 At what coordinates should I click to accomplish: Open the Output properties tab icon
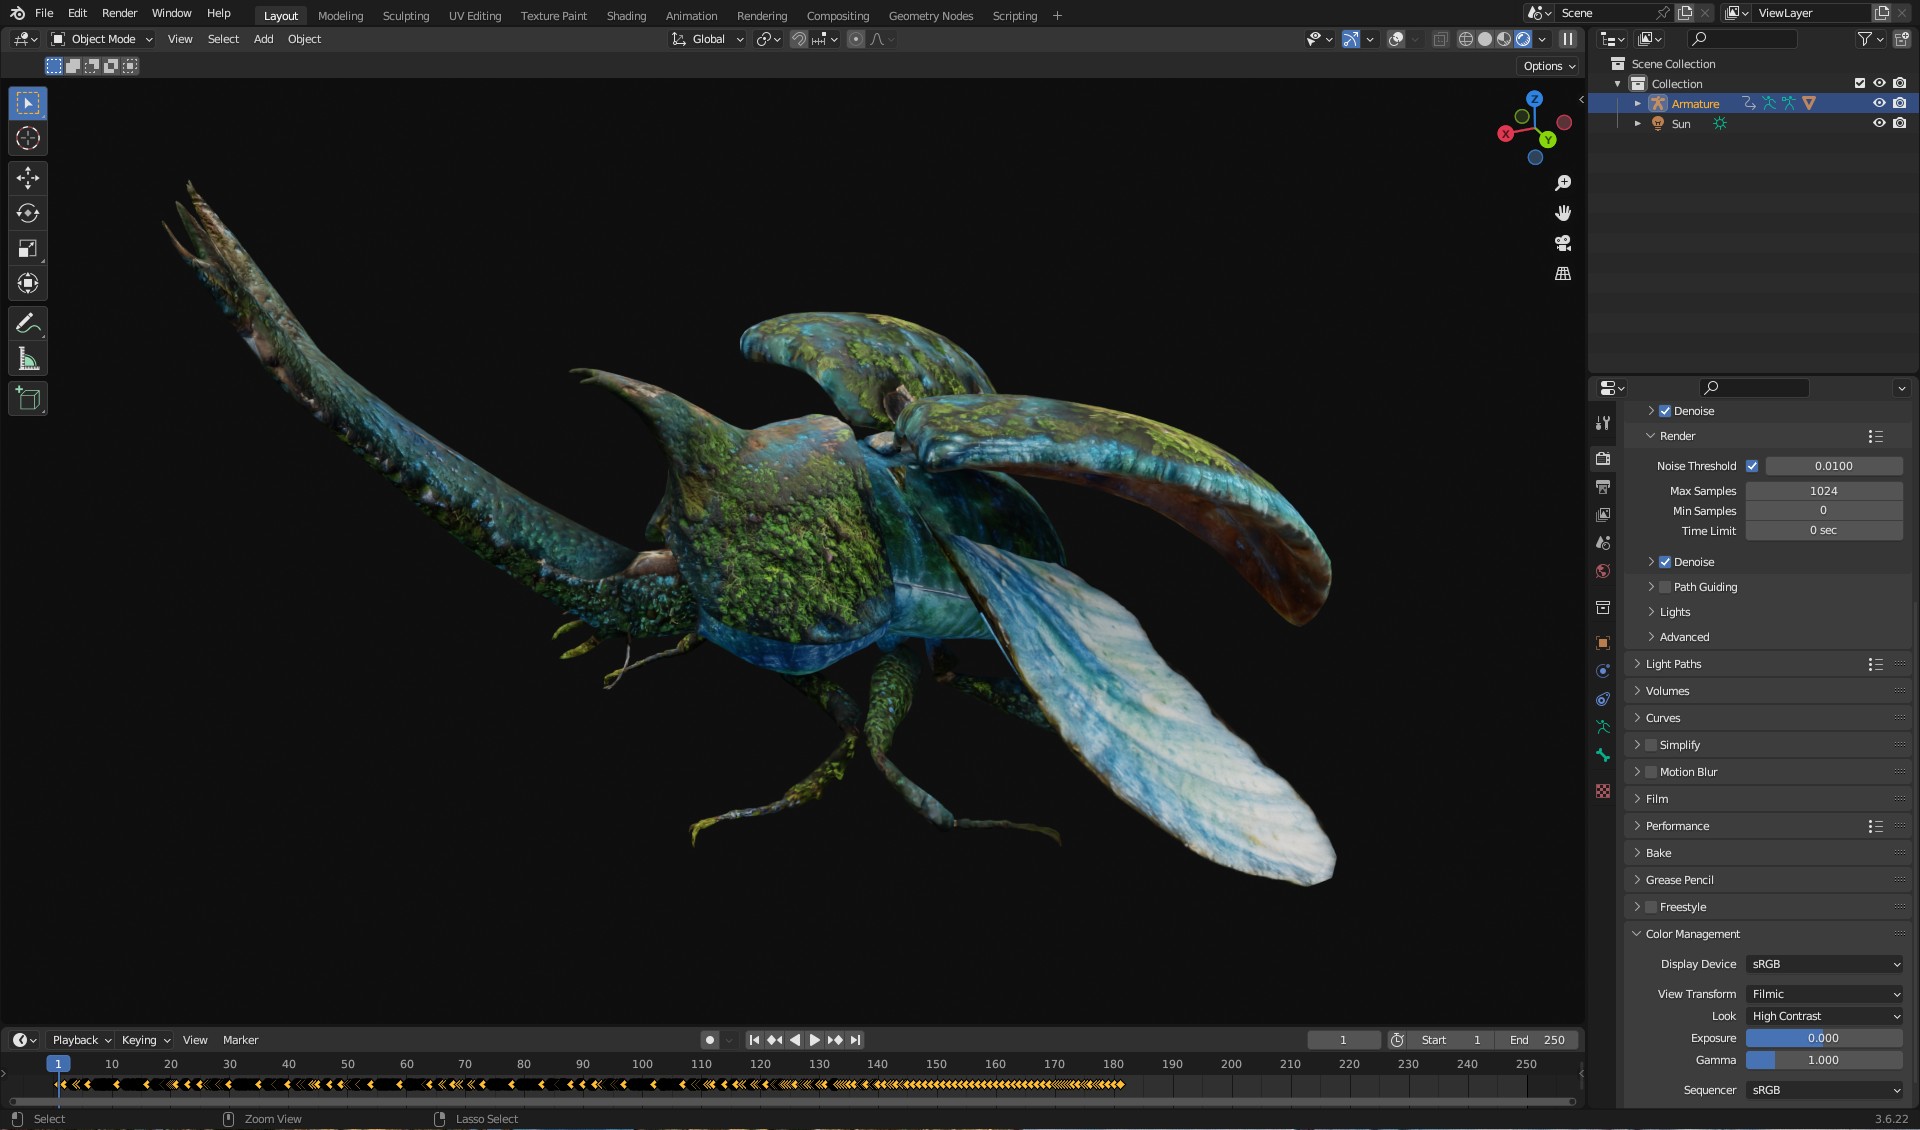(x=1603, y=487)
